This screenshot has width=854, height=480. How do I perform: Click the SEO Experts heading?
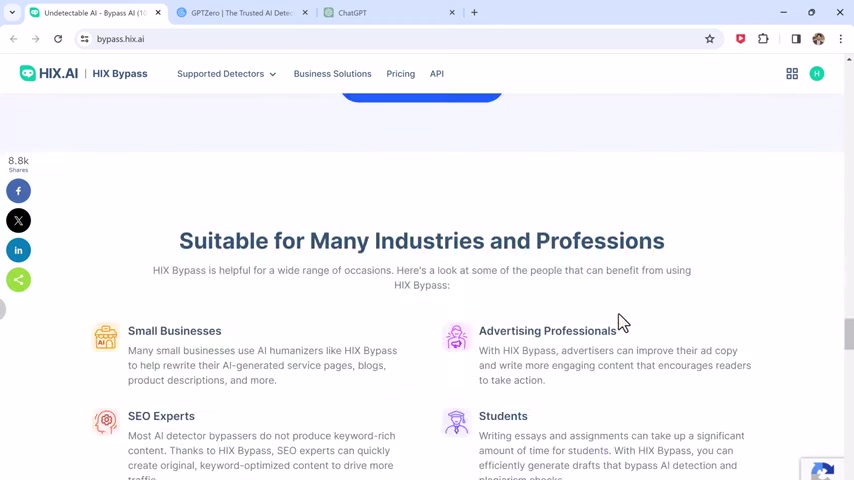[x=161, y=416]
